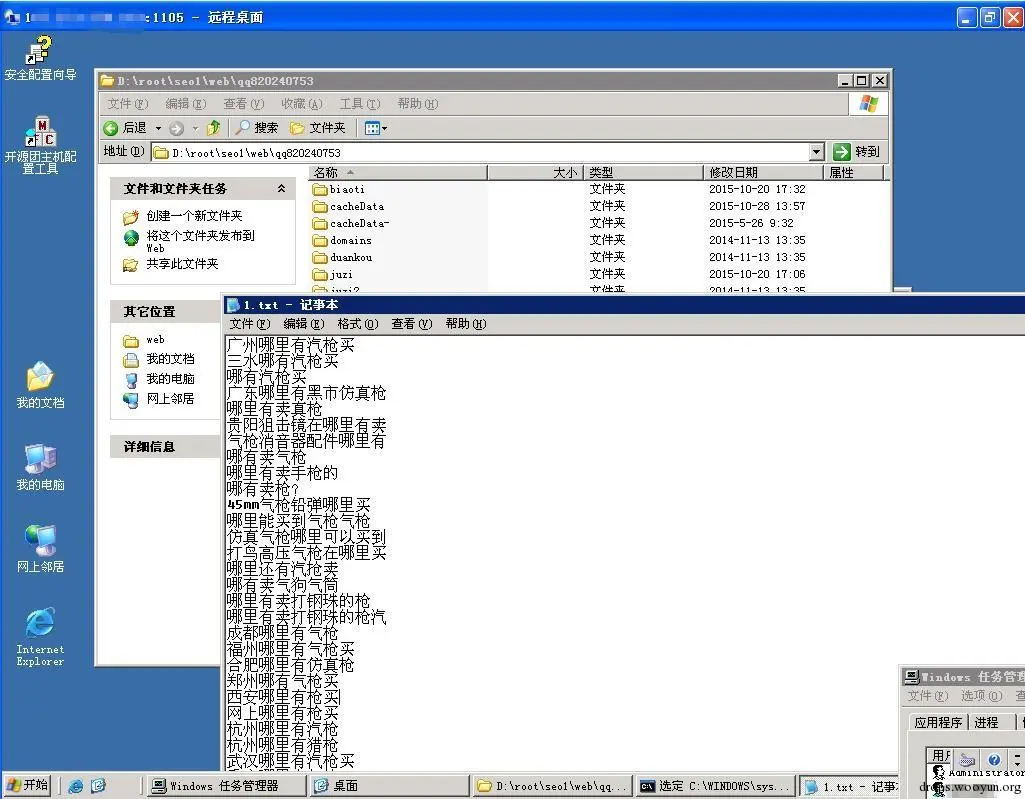Click the 转到 go button

pyautogui.click(x=857, y=152)
